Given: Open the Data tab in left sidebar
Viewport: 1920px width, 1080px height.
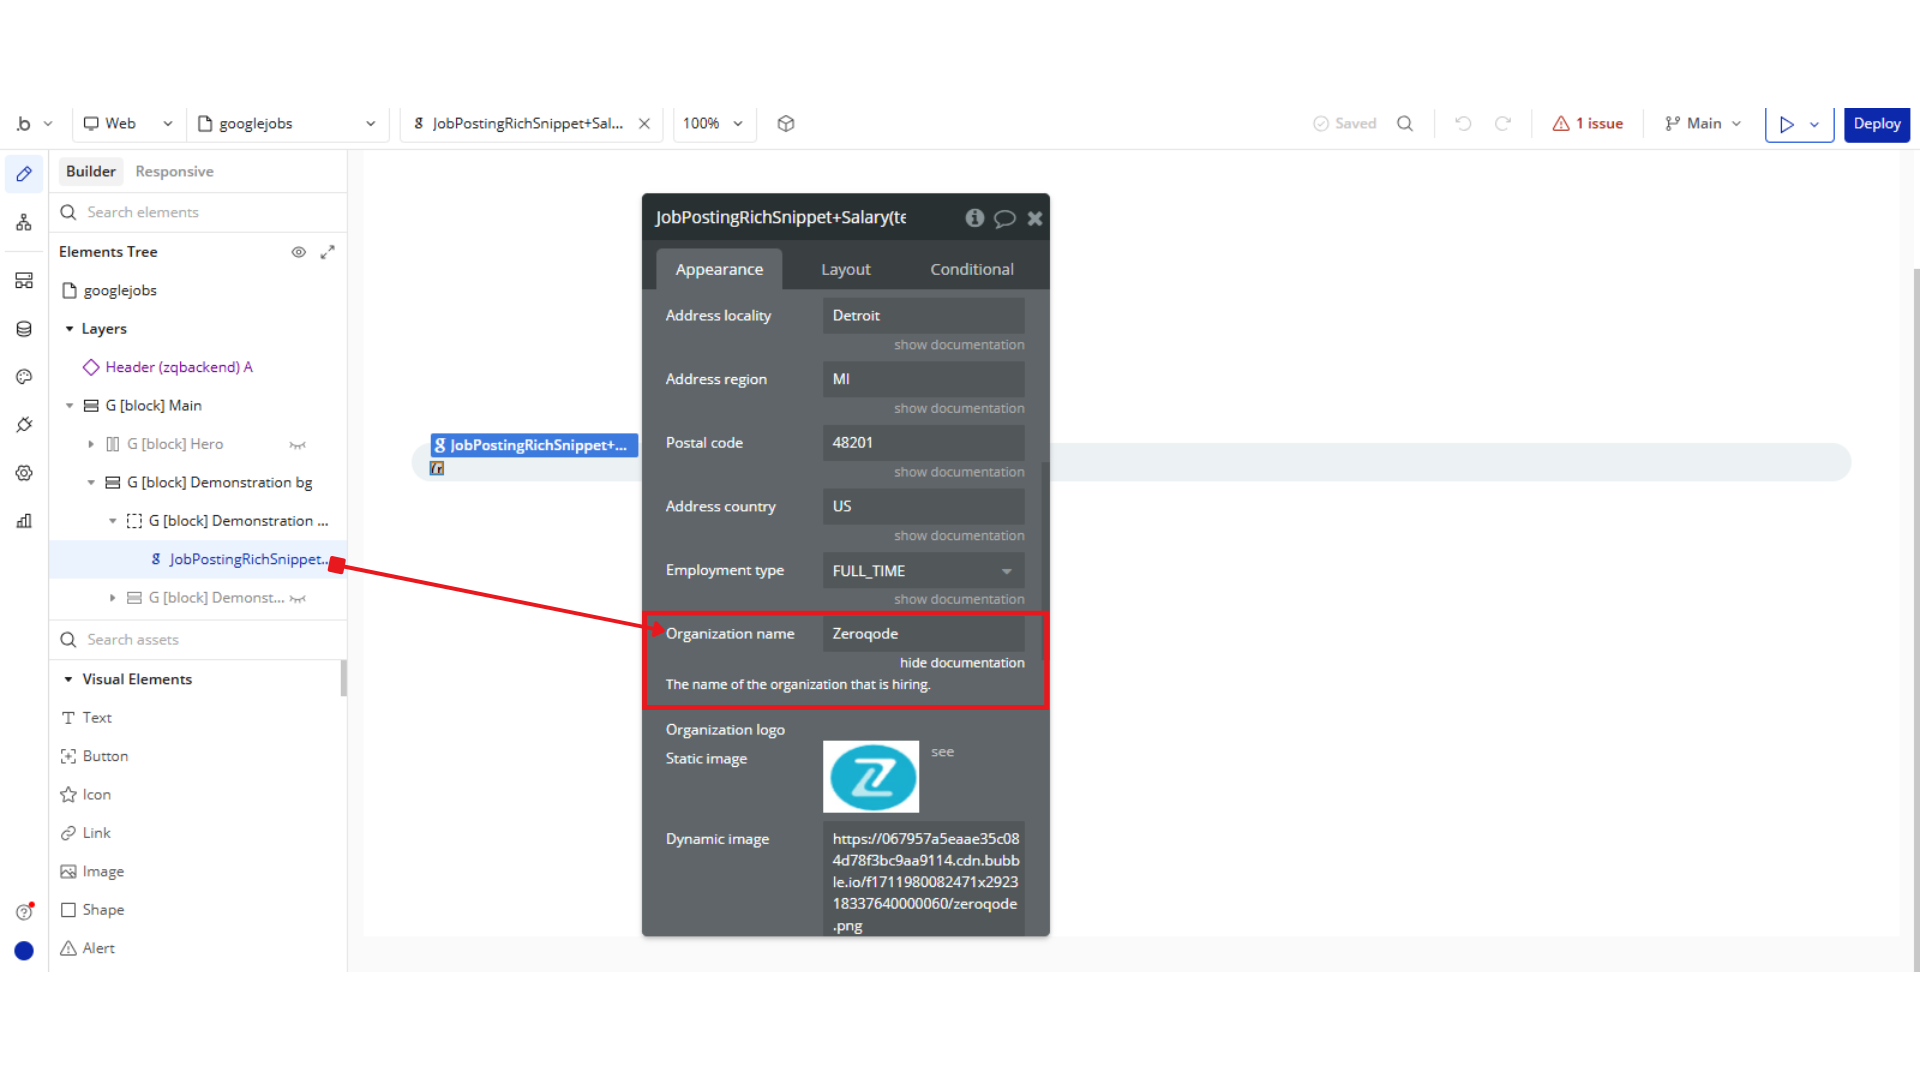Looking at the screenshot, I should point(24,329).
